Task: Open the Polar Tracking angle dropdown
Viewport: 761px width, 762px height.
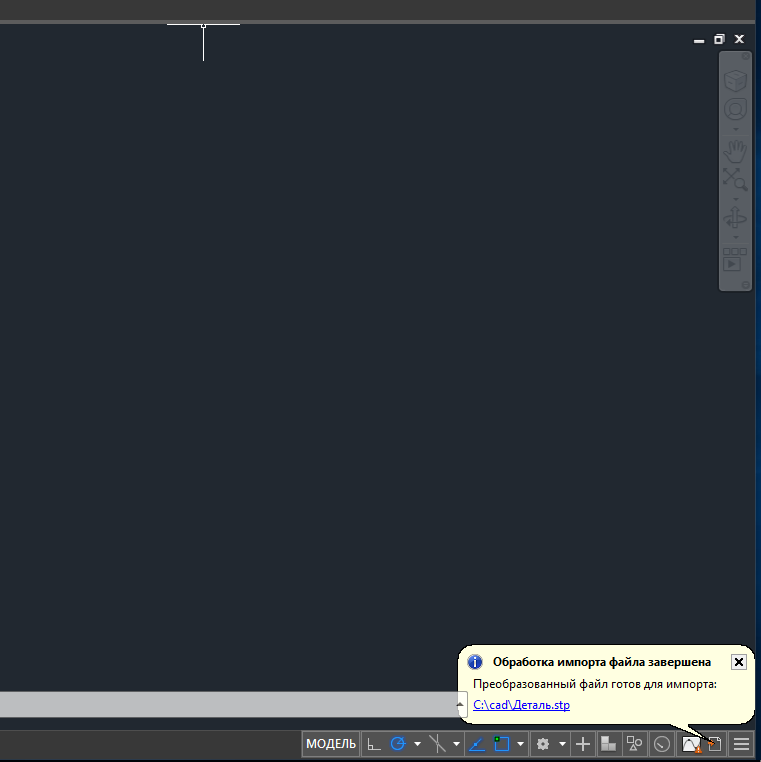Action: [417, 744]
